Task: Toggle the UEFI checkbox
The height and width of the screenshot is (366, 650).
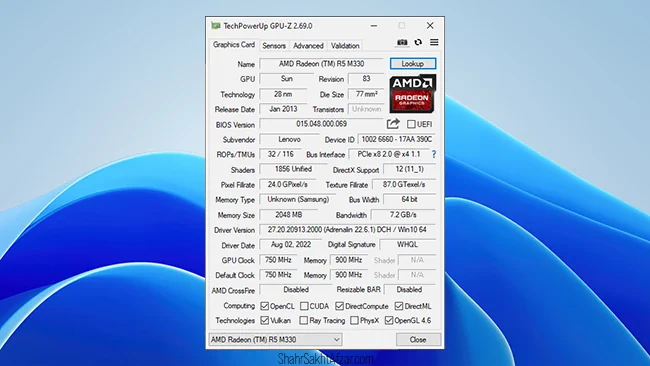Action: [411, 124]
